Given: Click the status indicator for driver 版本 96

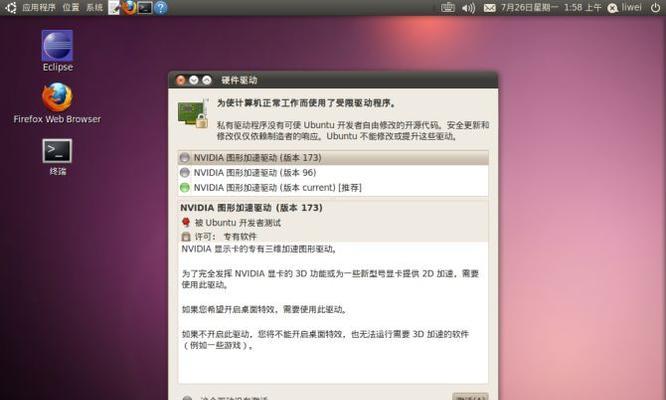Looking at the screenshot, I should coord(185,172).
